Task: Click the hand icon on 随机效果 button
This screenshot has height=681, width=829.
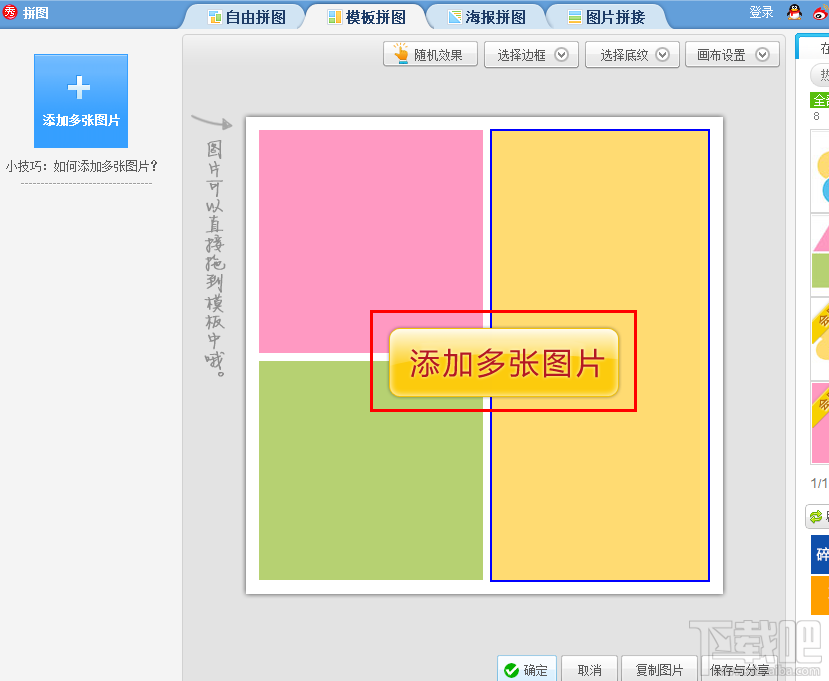Action: click(x=399, y=54)
